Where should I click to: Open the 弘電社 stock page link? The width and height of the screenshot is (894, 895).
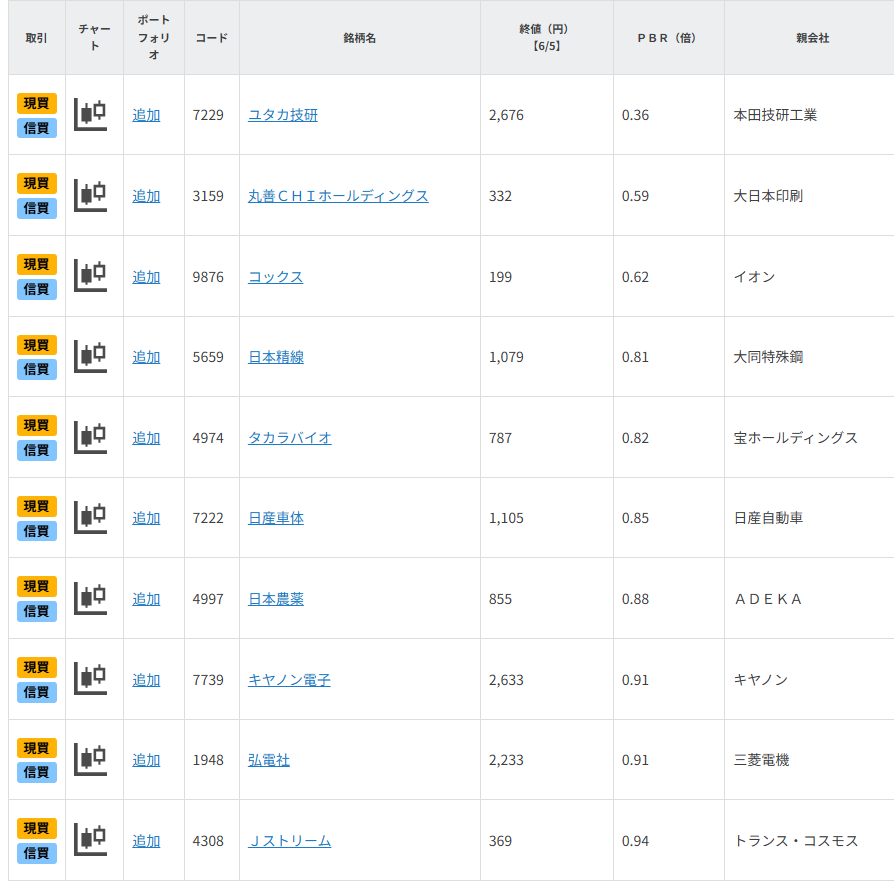[x=269, y=760]
